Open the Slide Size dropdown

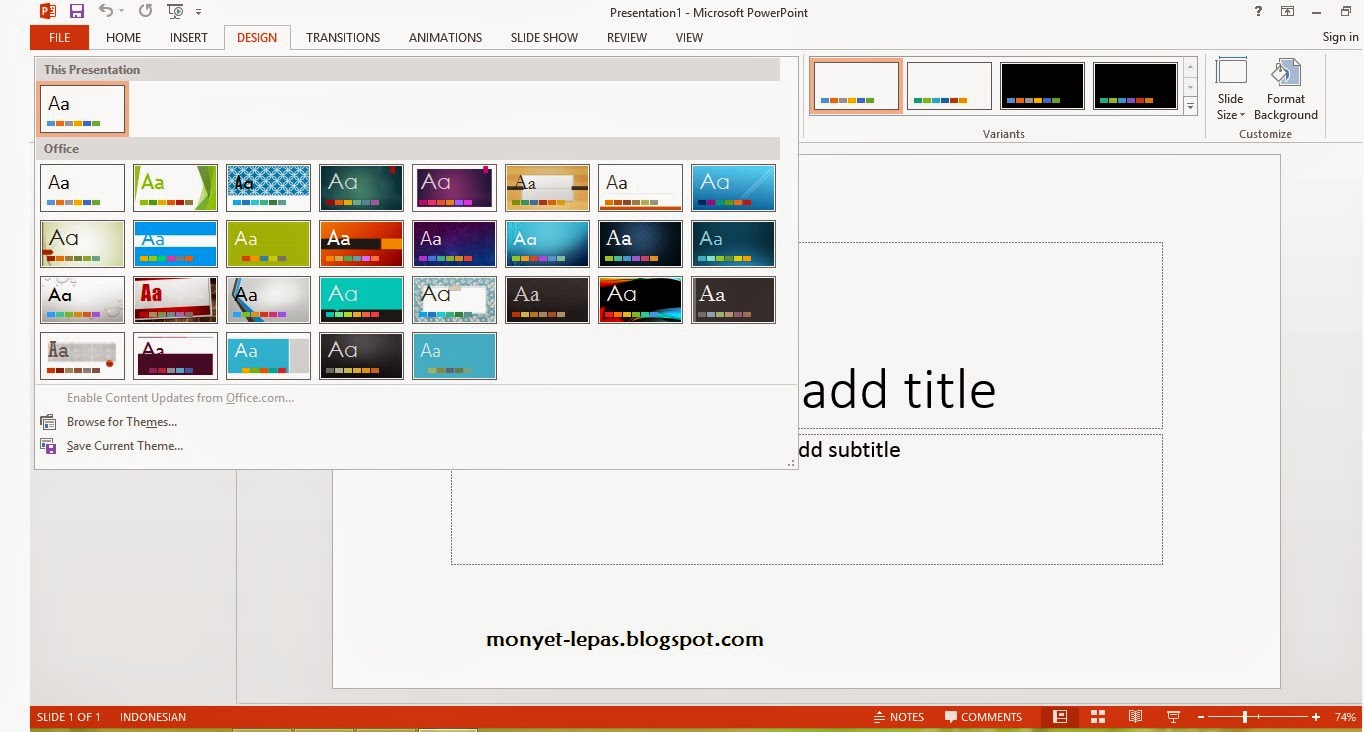1231,90
